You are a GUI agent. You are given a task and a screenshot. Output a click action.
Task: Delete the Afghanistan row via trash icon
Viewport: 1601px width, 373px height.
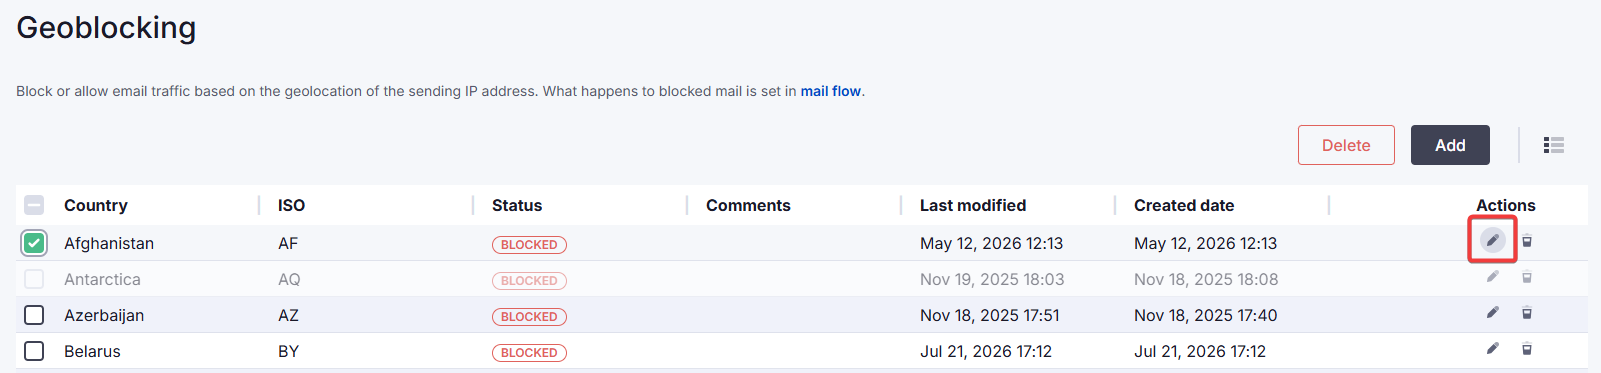coord(1527,241)
